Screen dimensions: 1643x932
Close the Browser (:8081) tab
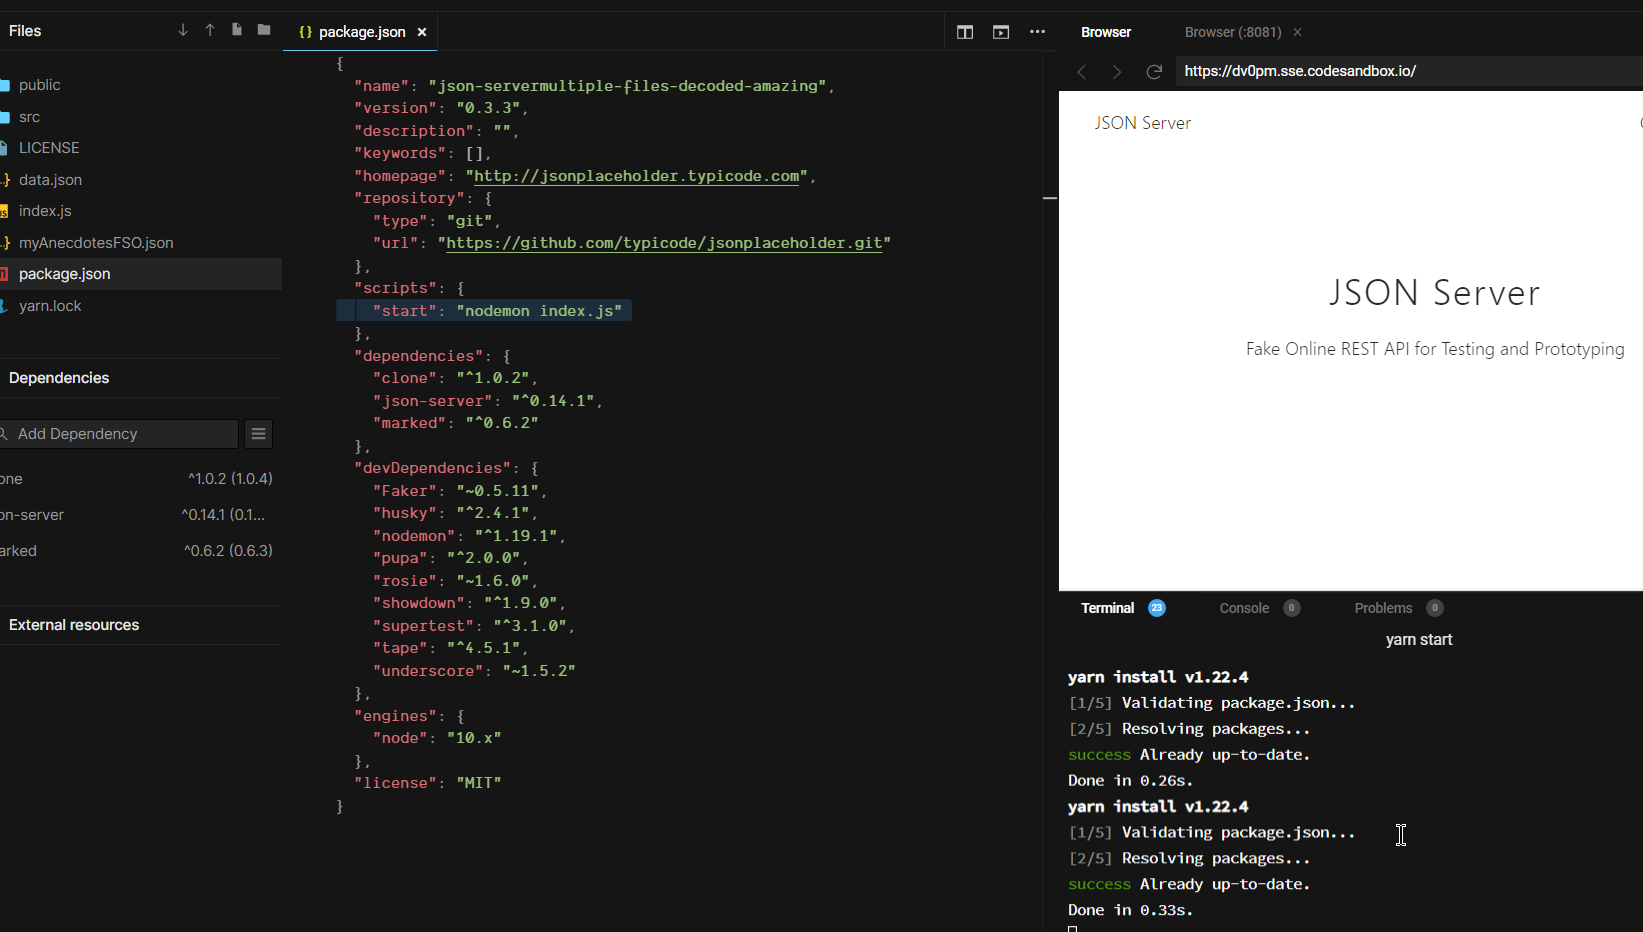click(1298, 32)
